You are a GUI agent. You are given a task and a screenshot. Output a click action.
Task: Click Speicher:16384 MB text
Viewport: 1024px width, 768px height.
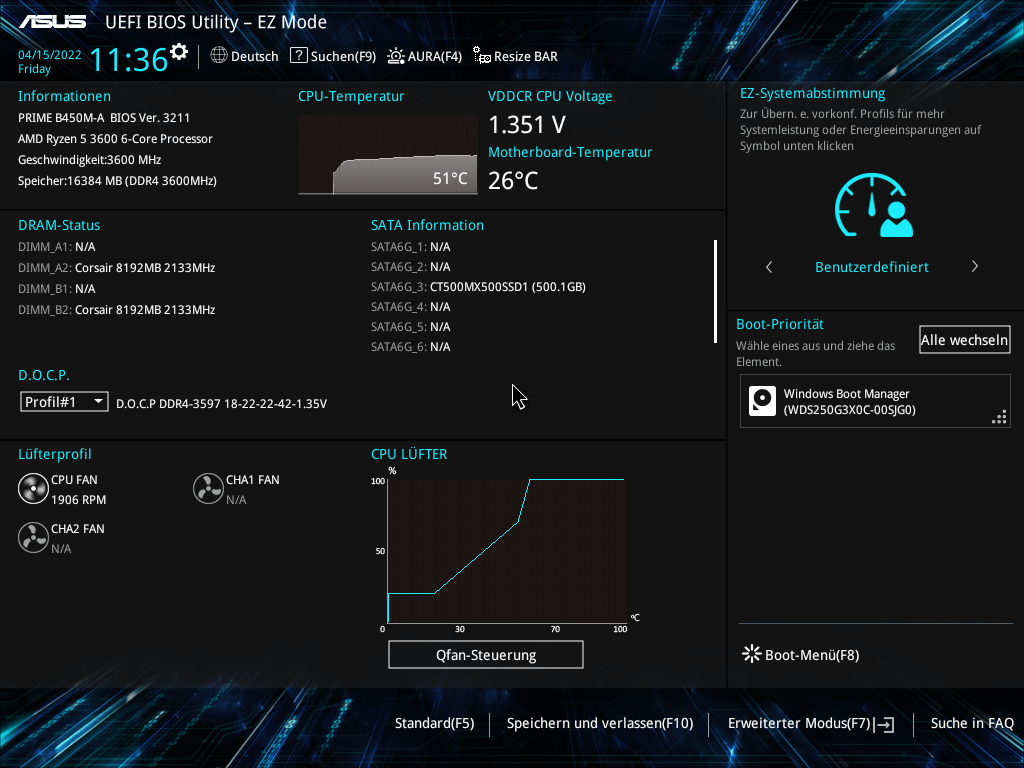coord(117,180)
